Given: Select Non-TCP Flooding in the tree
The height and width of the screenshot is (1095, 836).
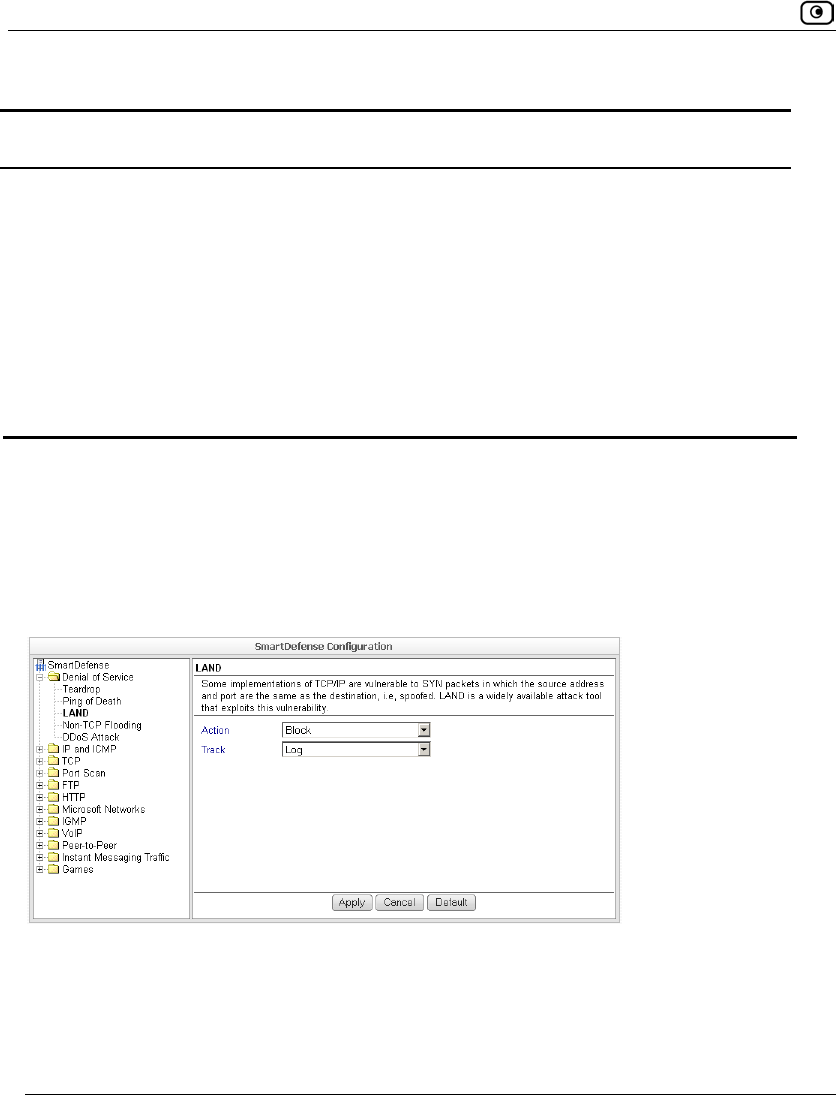Looking at the screenshot, I should click(102, 725).
